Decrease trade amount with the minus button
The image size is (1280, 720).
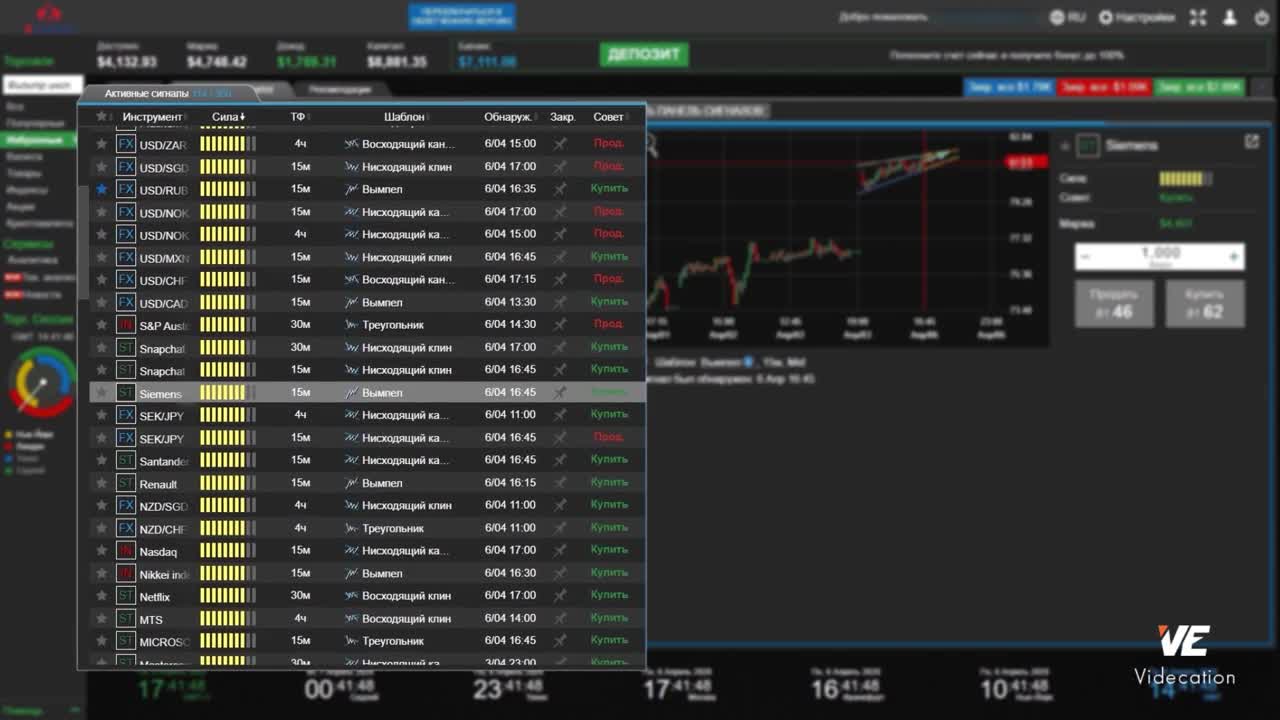pyautogui.click(x=1086, y=257)
